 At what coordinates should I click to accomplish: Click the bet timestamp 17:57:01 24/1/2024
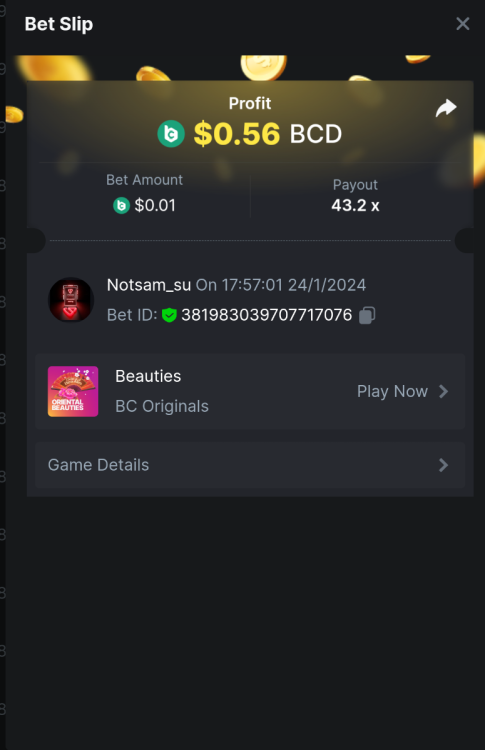pos(294,285)
